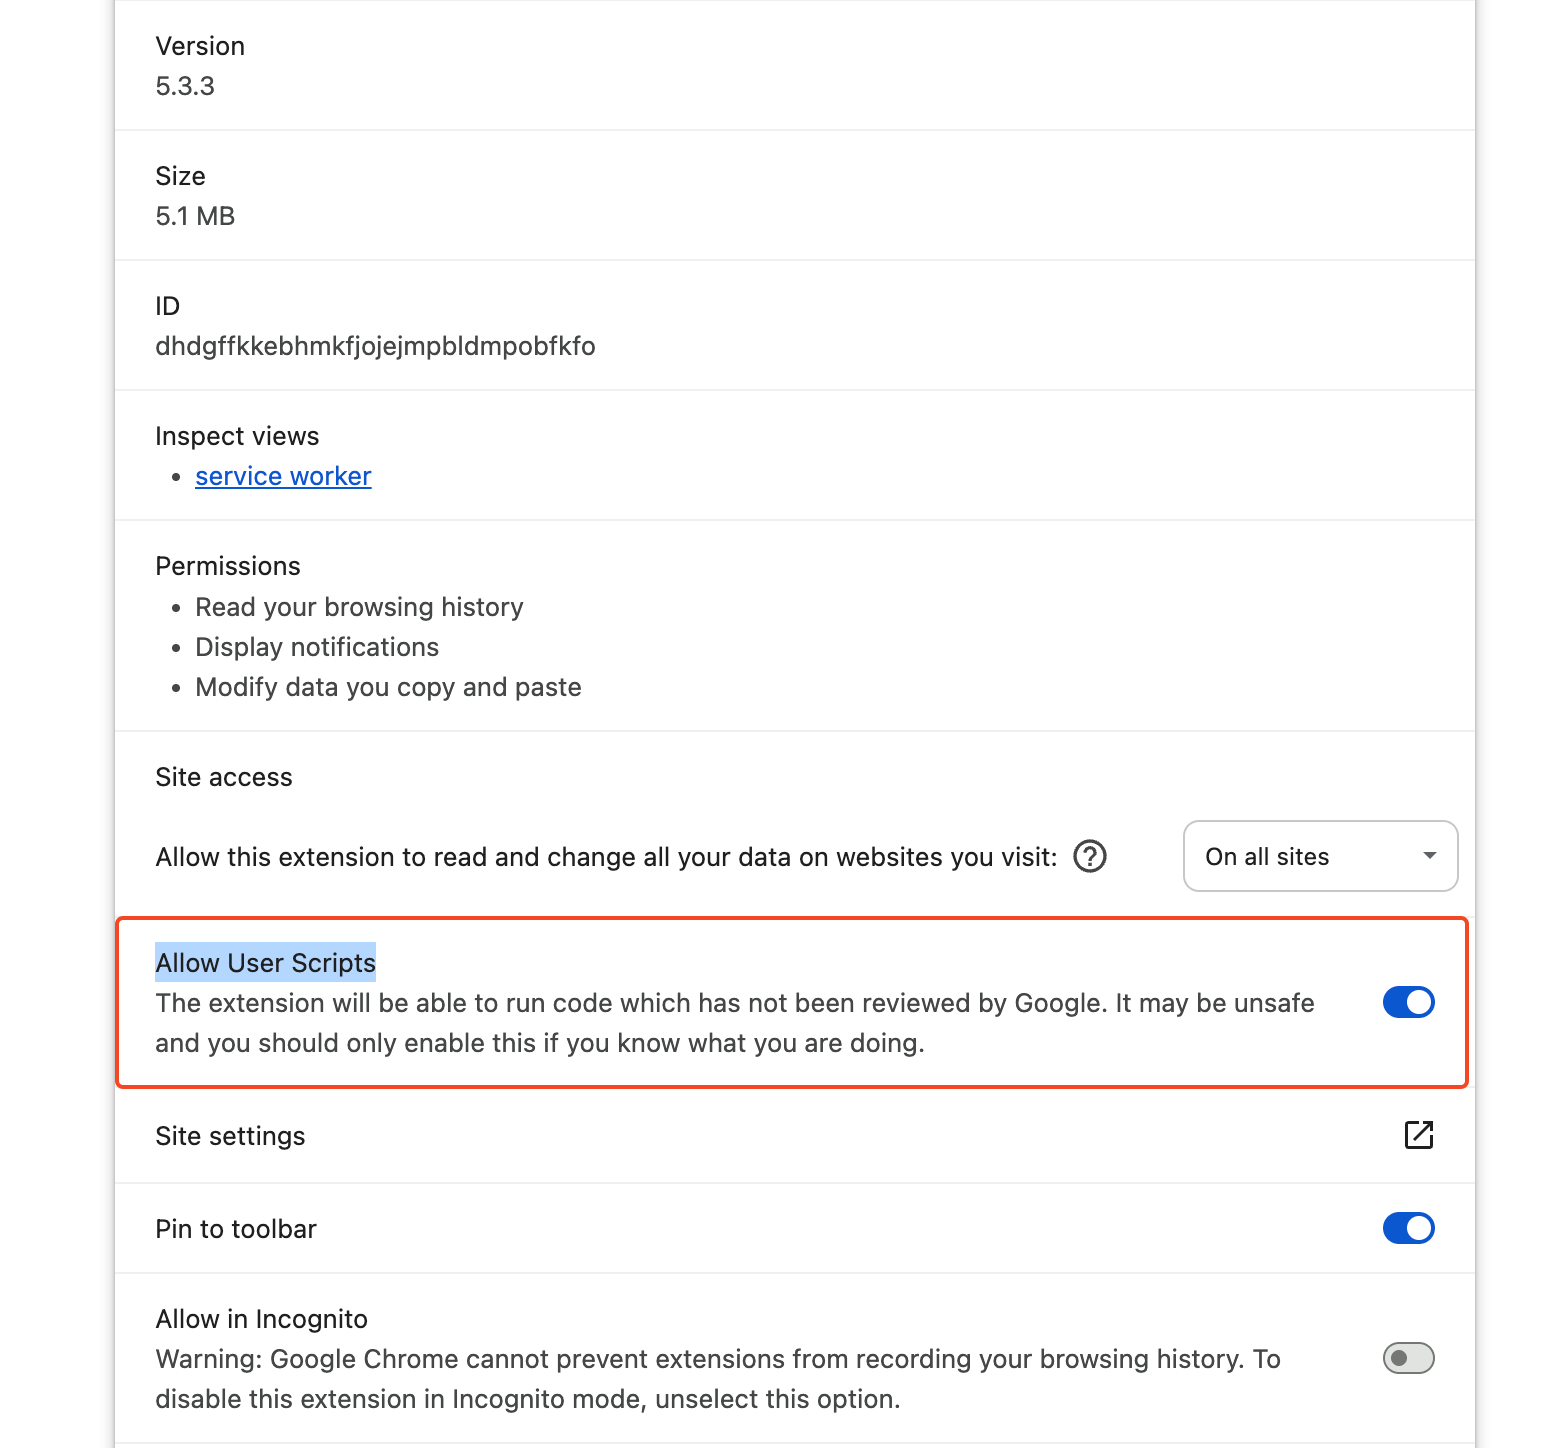Disable the Allow User Scripts toggle

pos(1409,1002)
